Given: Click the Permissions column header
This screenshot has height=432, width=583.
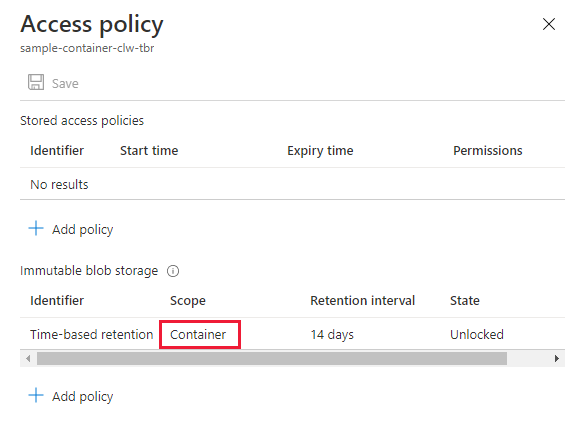Looking at the screenshot, I should point(488,151).
